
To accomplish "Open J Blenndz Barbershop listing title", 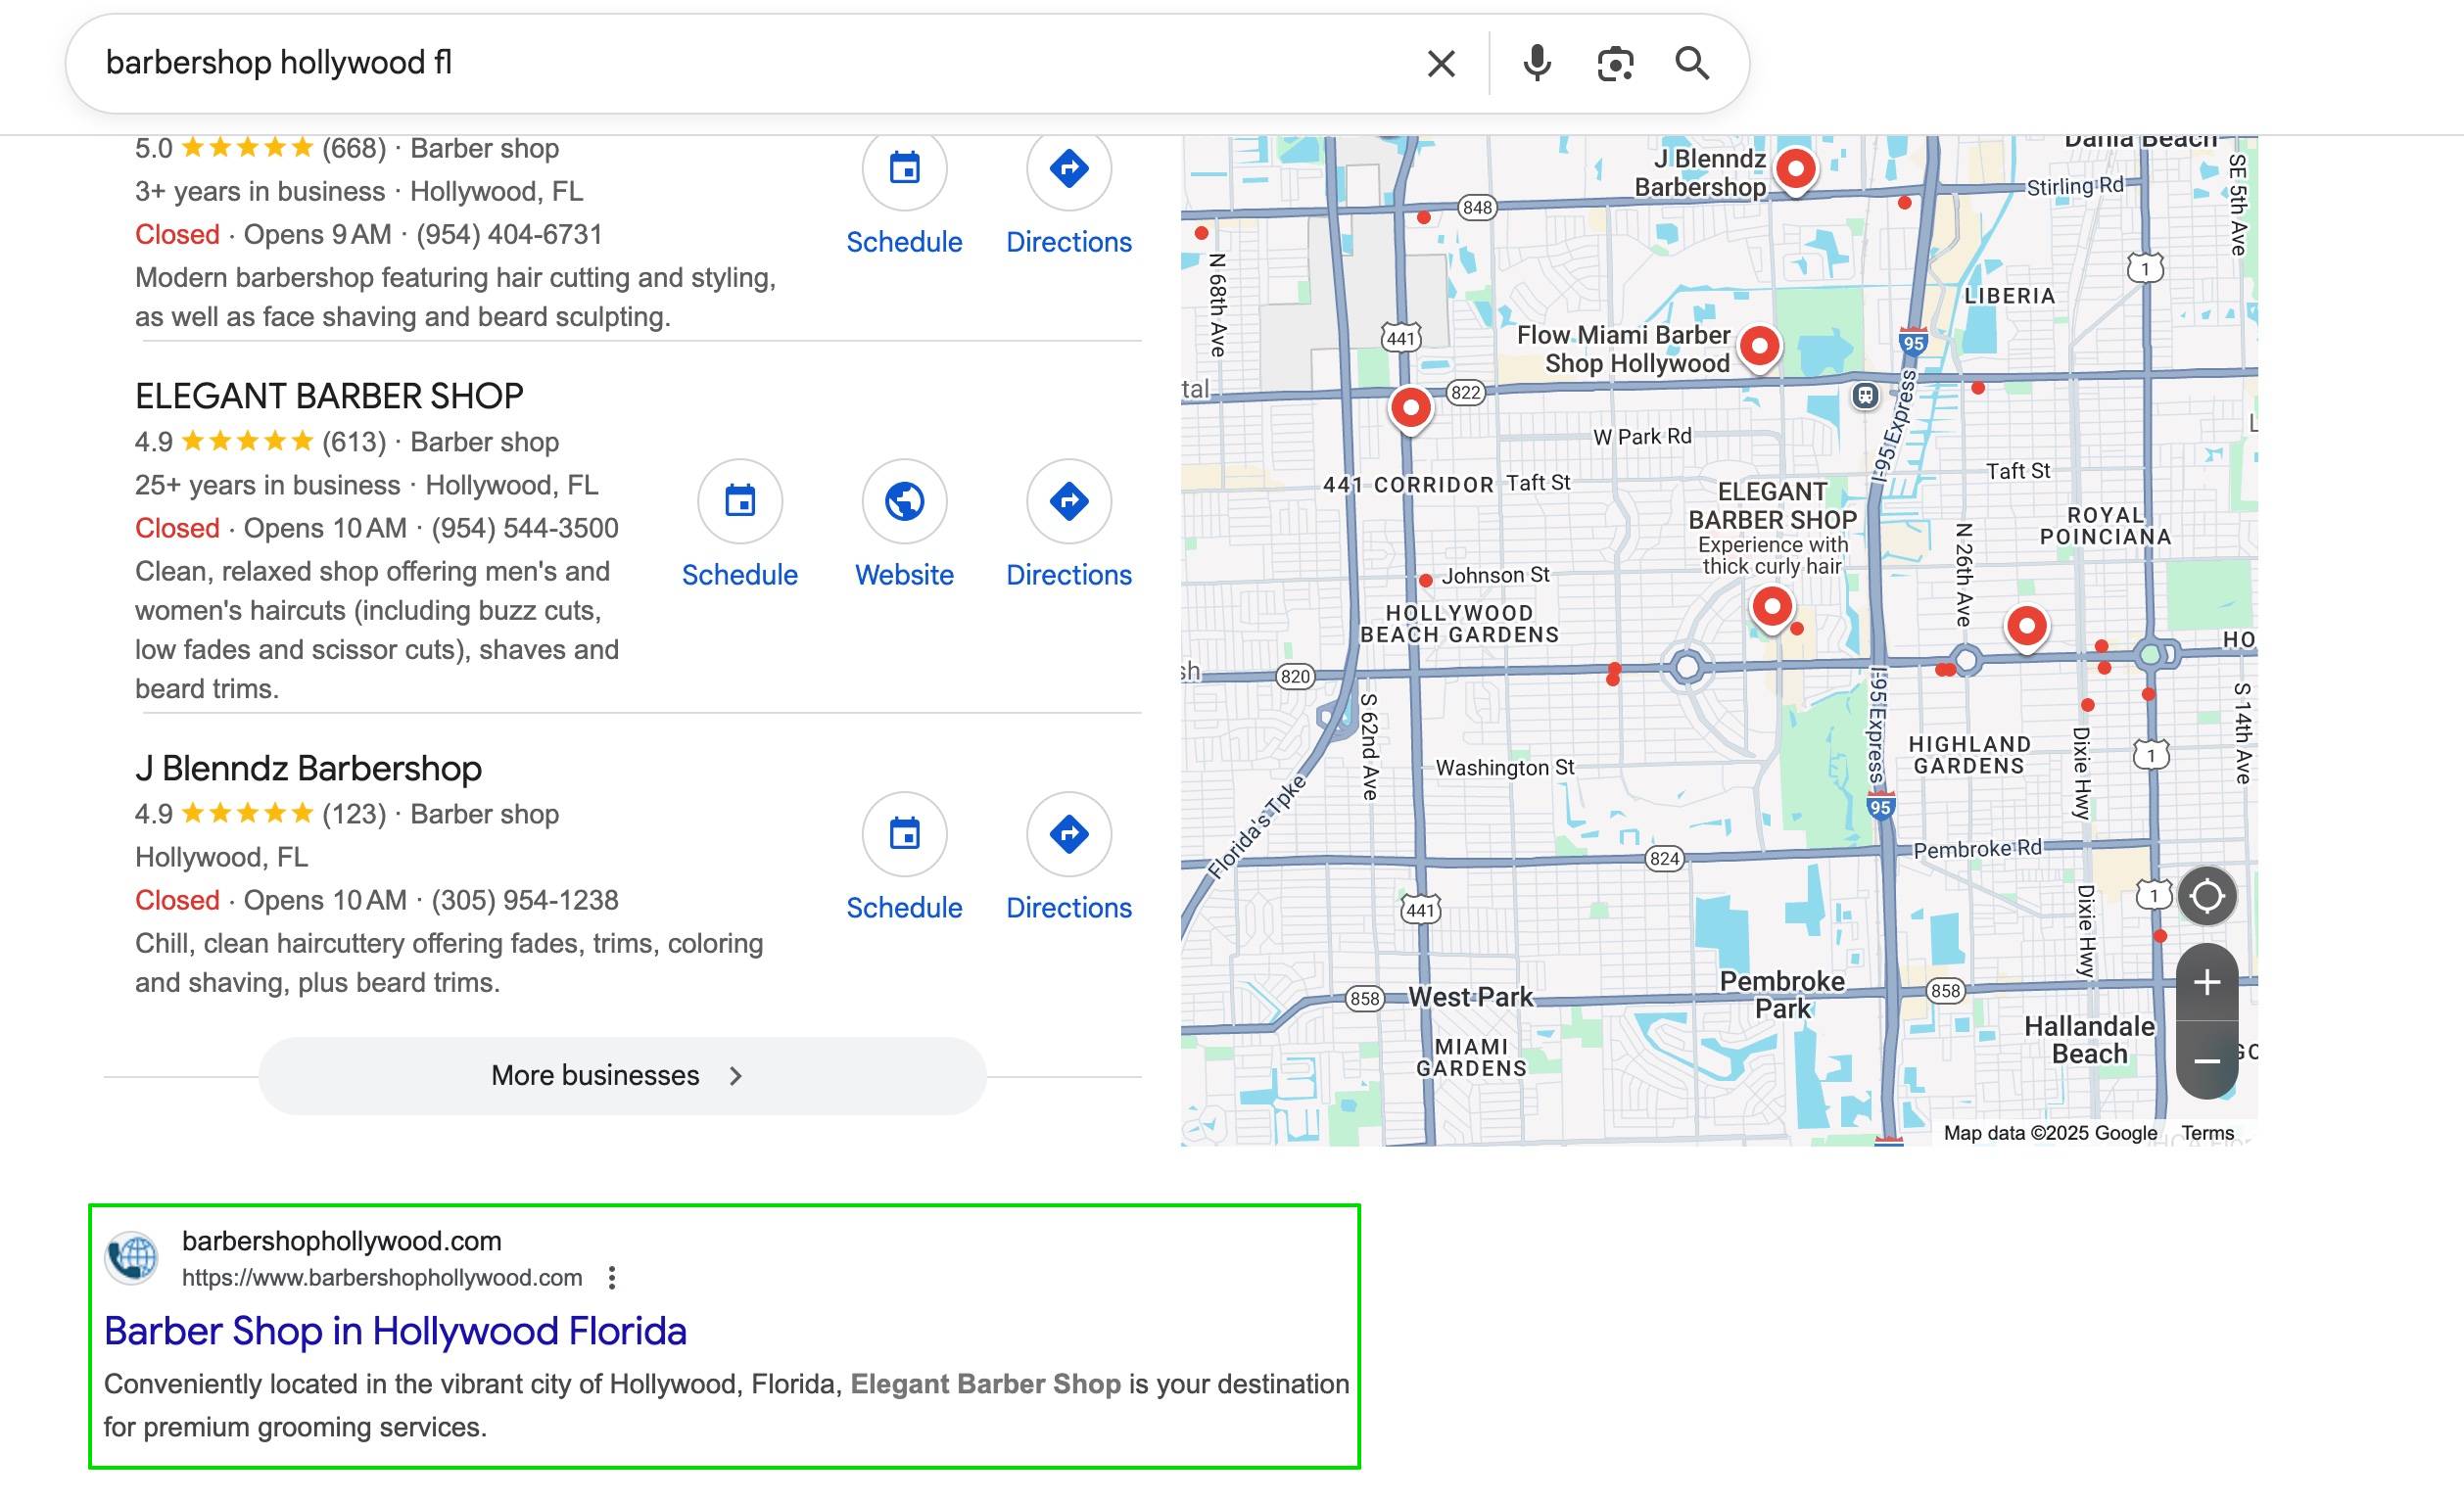I will point(308,768).
